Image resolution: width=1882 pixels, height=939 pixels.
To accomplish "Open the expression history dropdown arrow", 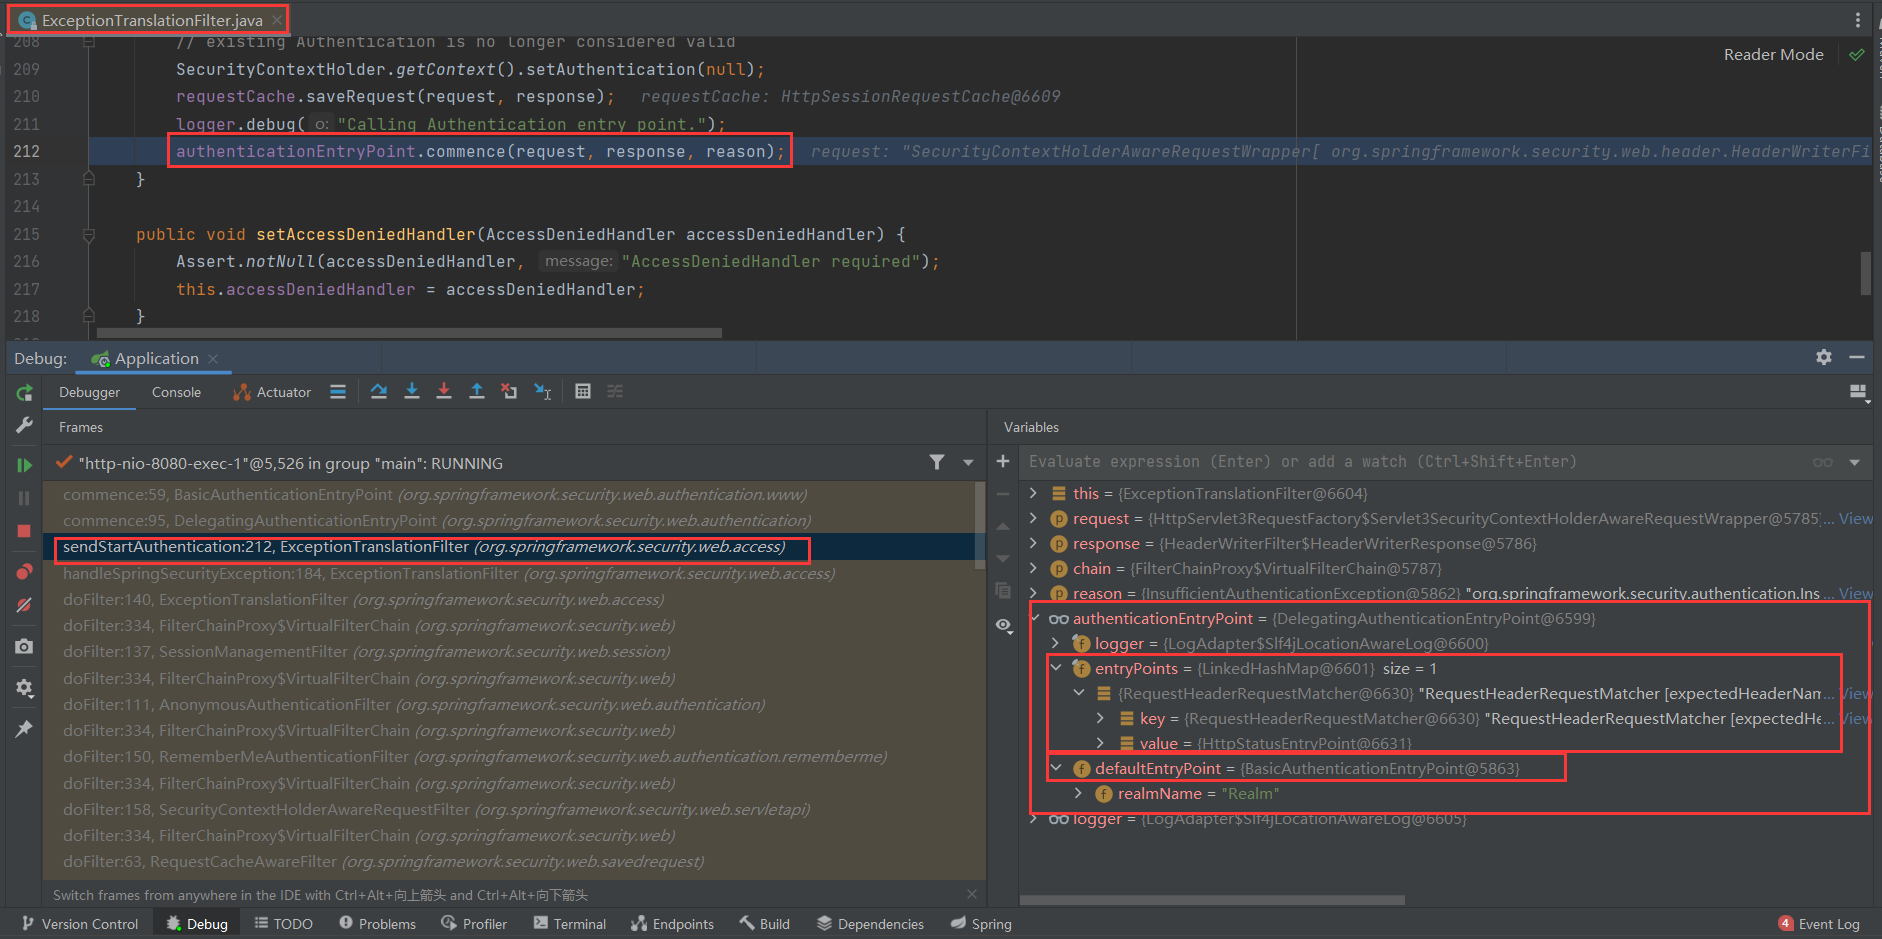I will 1855,462.
